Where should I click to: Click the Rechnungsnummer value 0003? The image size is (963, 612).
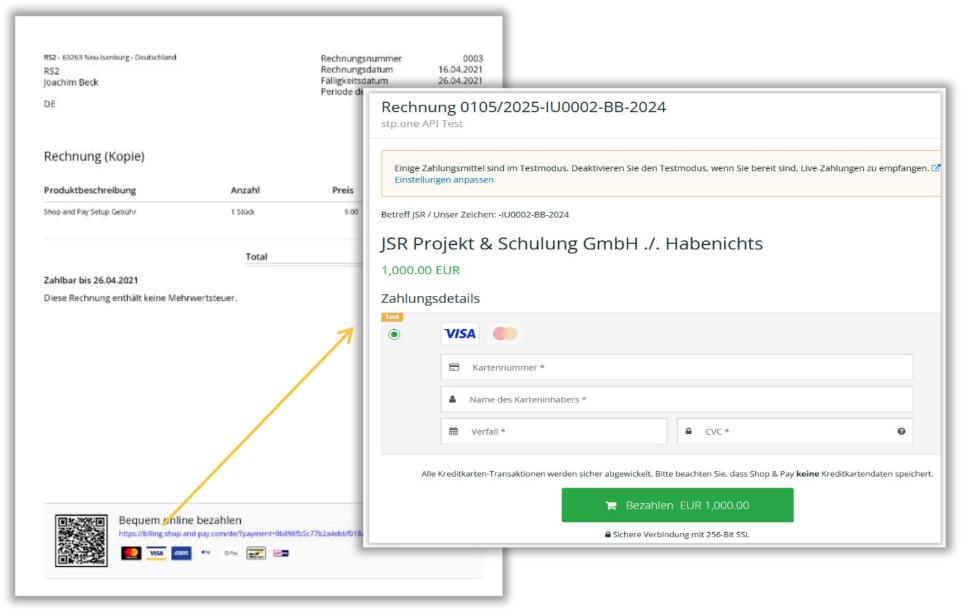tap(473, 58)
